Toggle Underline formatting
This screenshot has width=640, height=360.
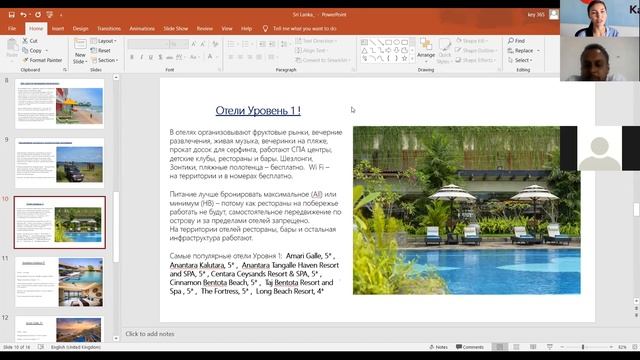coord(151,57)
